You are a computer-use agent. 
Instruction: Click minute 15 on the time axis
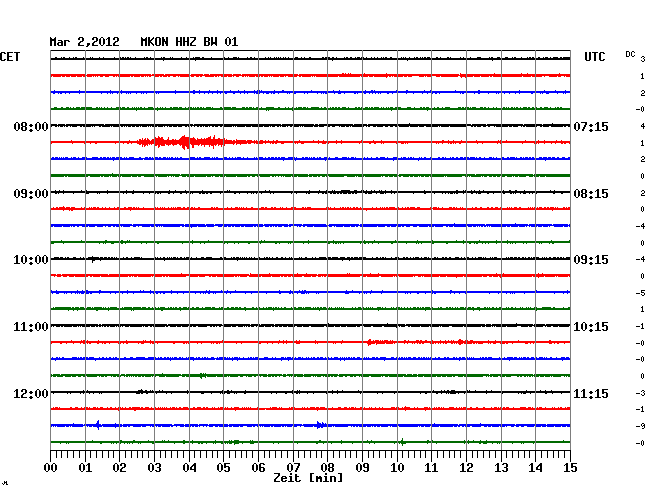click(570, 467)
